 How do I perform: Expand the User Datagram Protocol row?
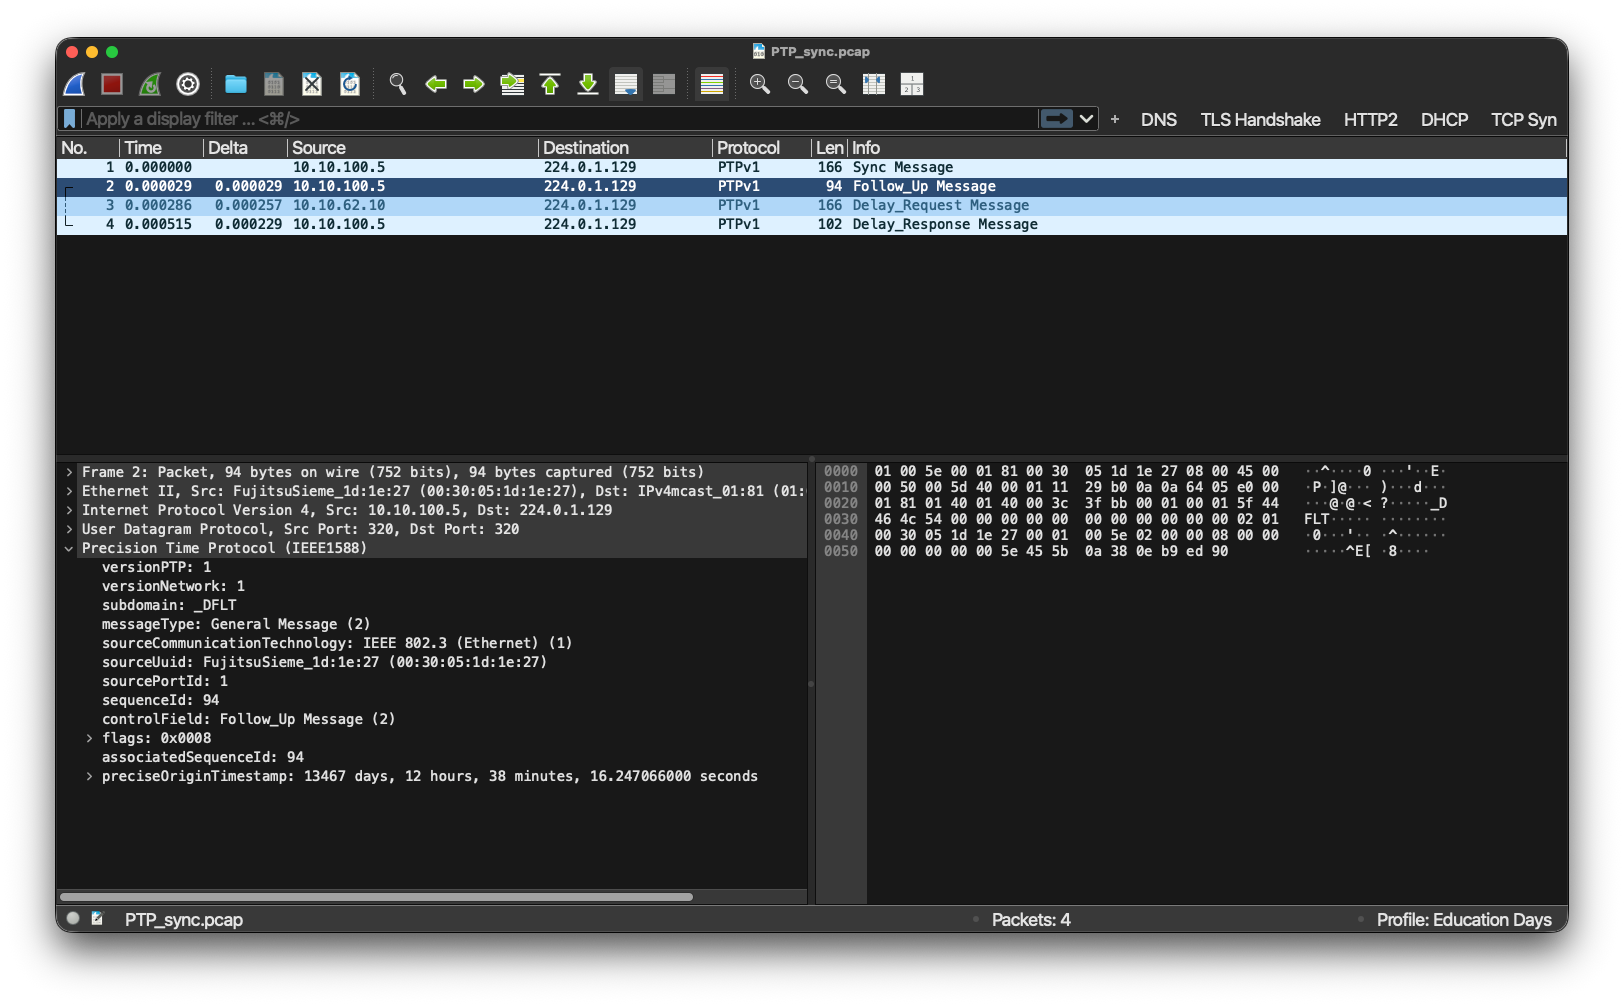coord(69,529)
